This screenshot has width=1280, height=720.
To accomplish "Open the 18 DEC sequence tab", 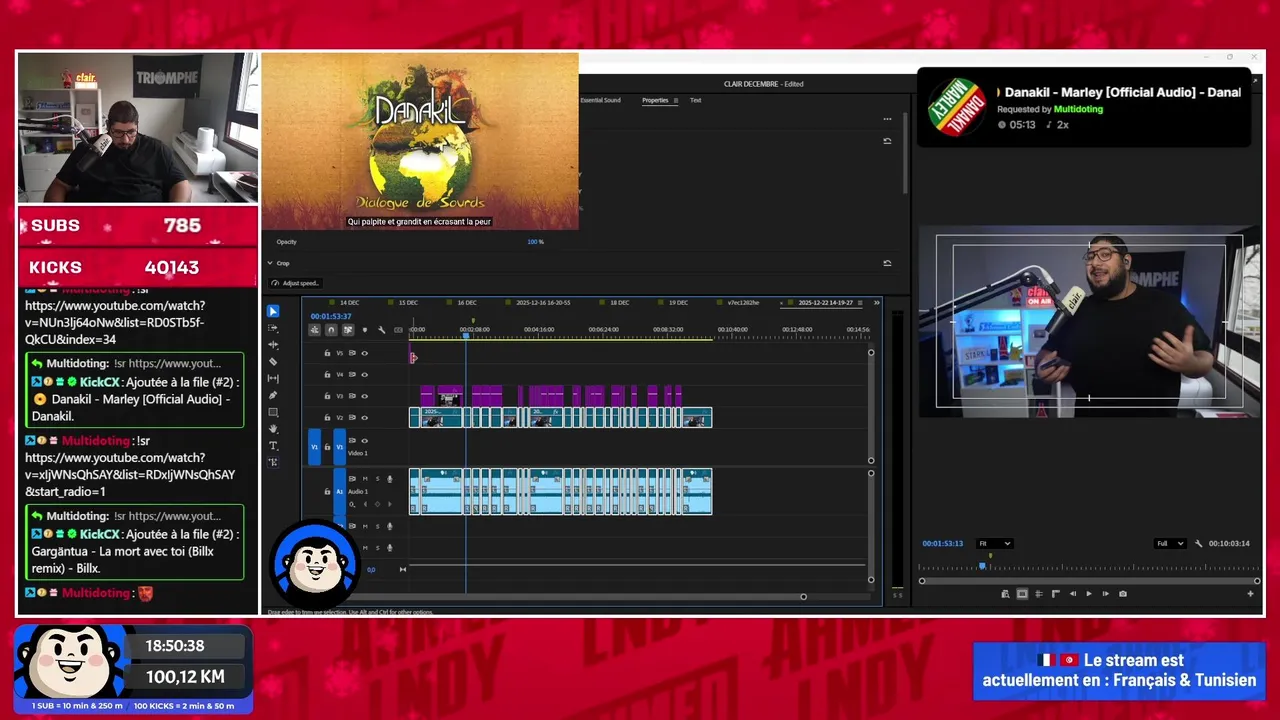I will [619, 302].
